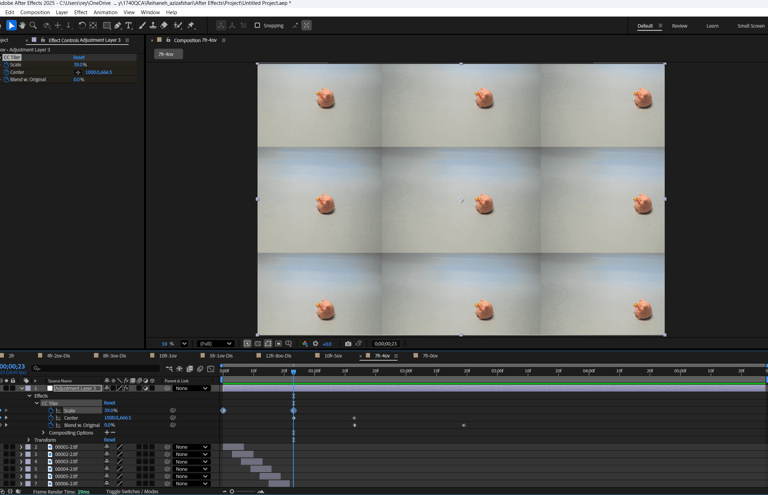Viewport: 768px width, 495px height.
Task: Open the composition mini-flowchart icon
Action: click(169, 369)
